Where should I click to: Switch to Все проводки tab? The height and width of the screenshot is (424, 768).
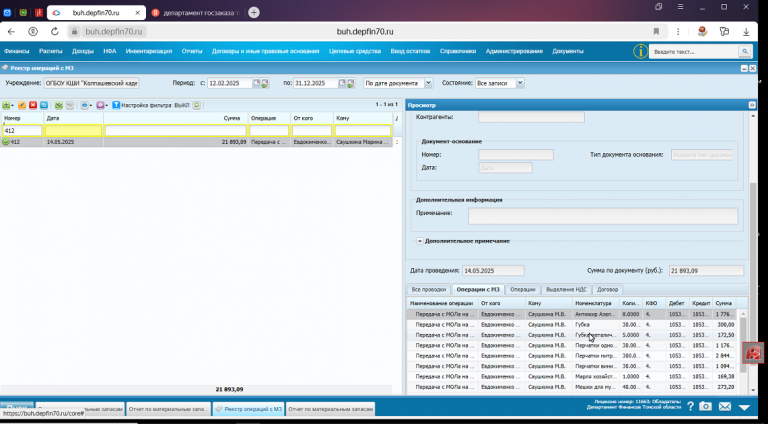point(429,289)
